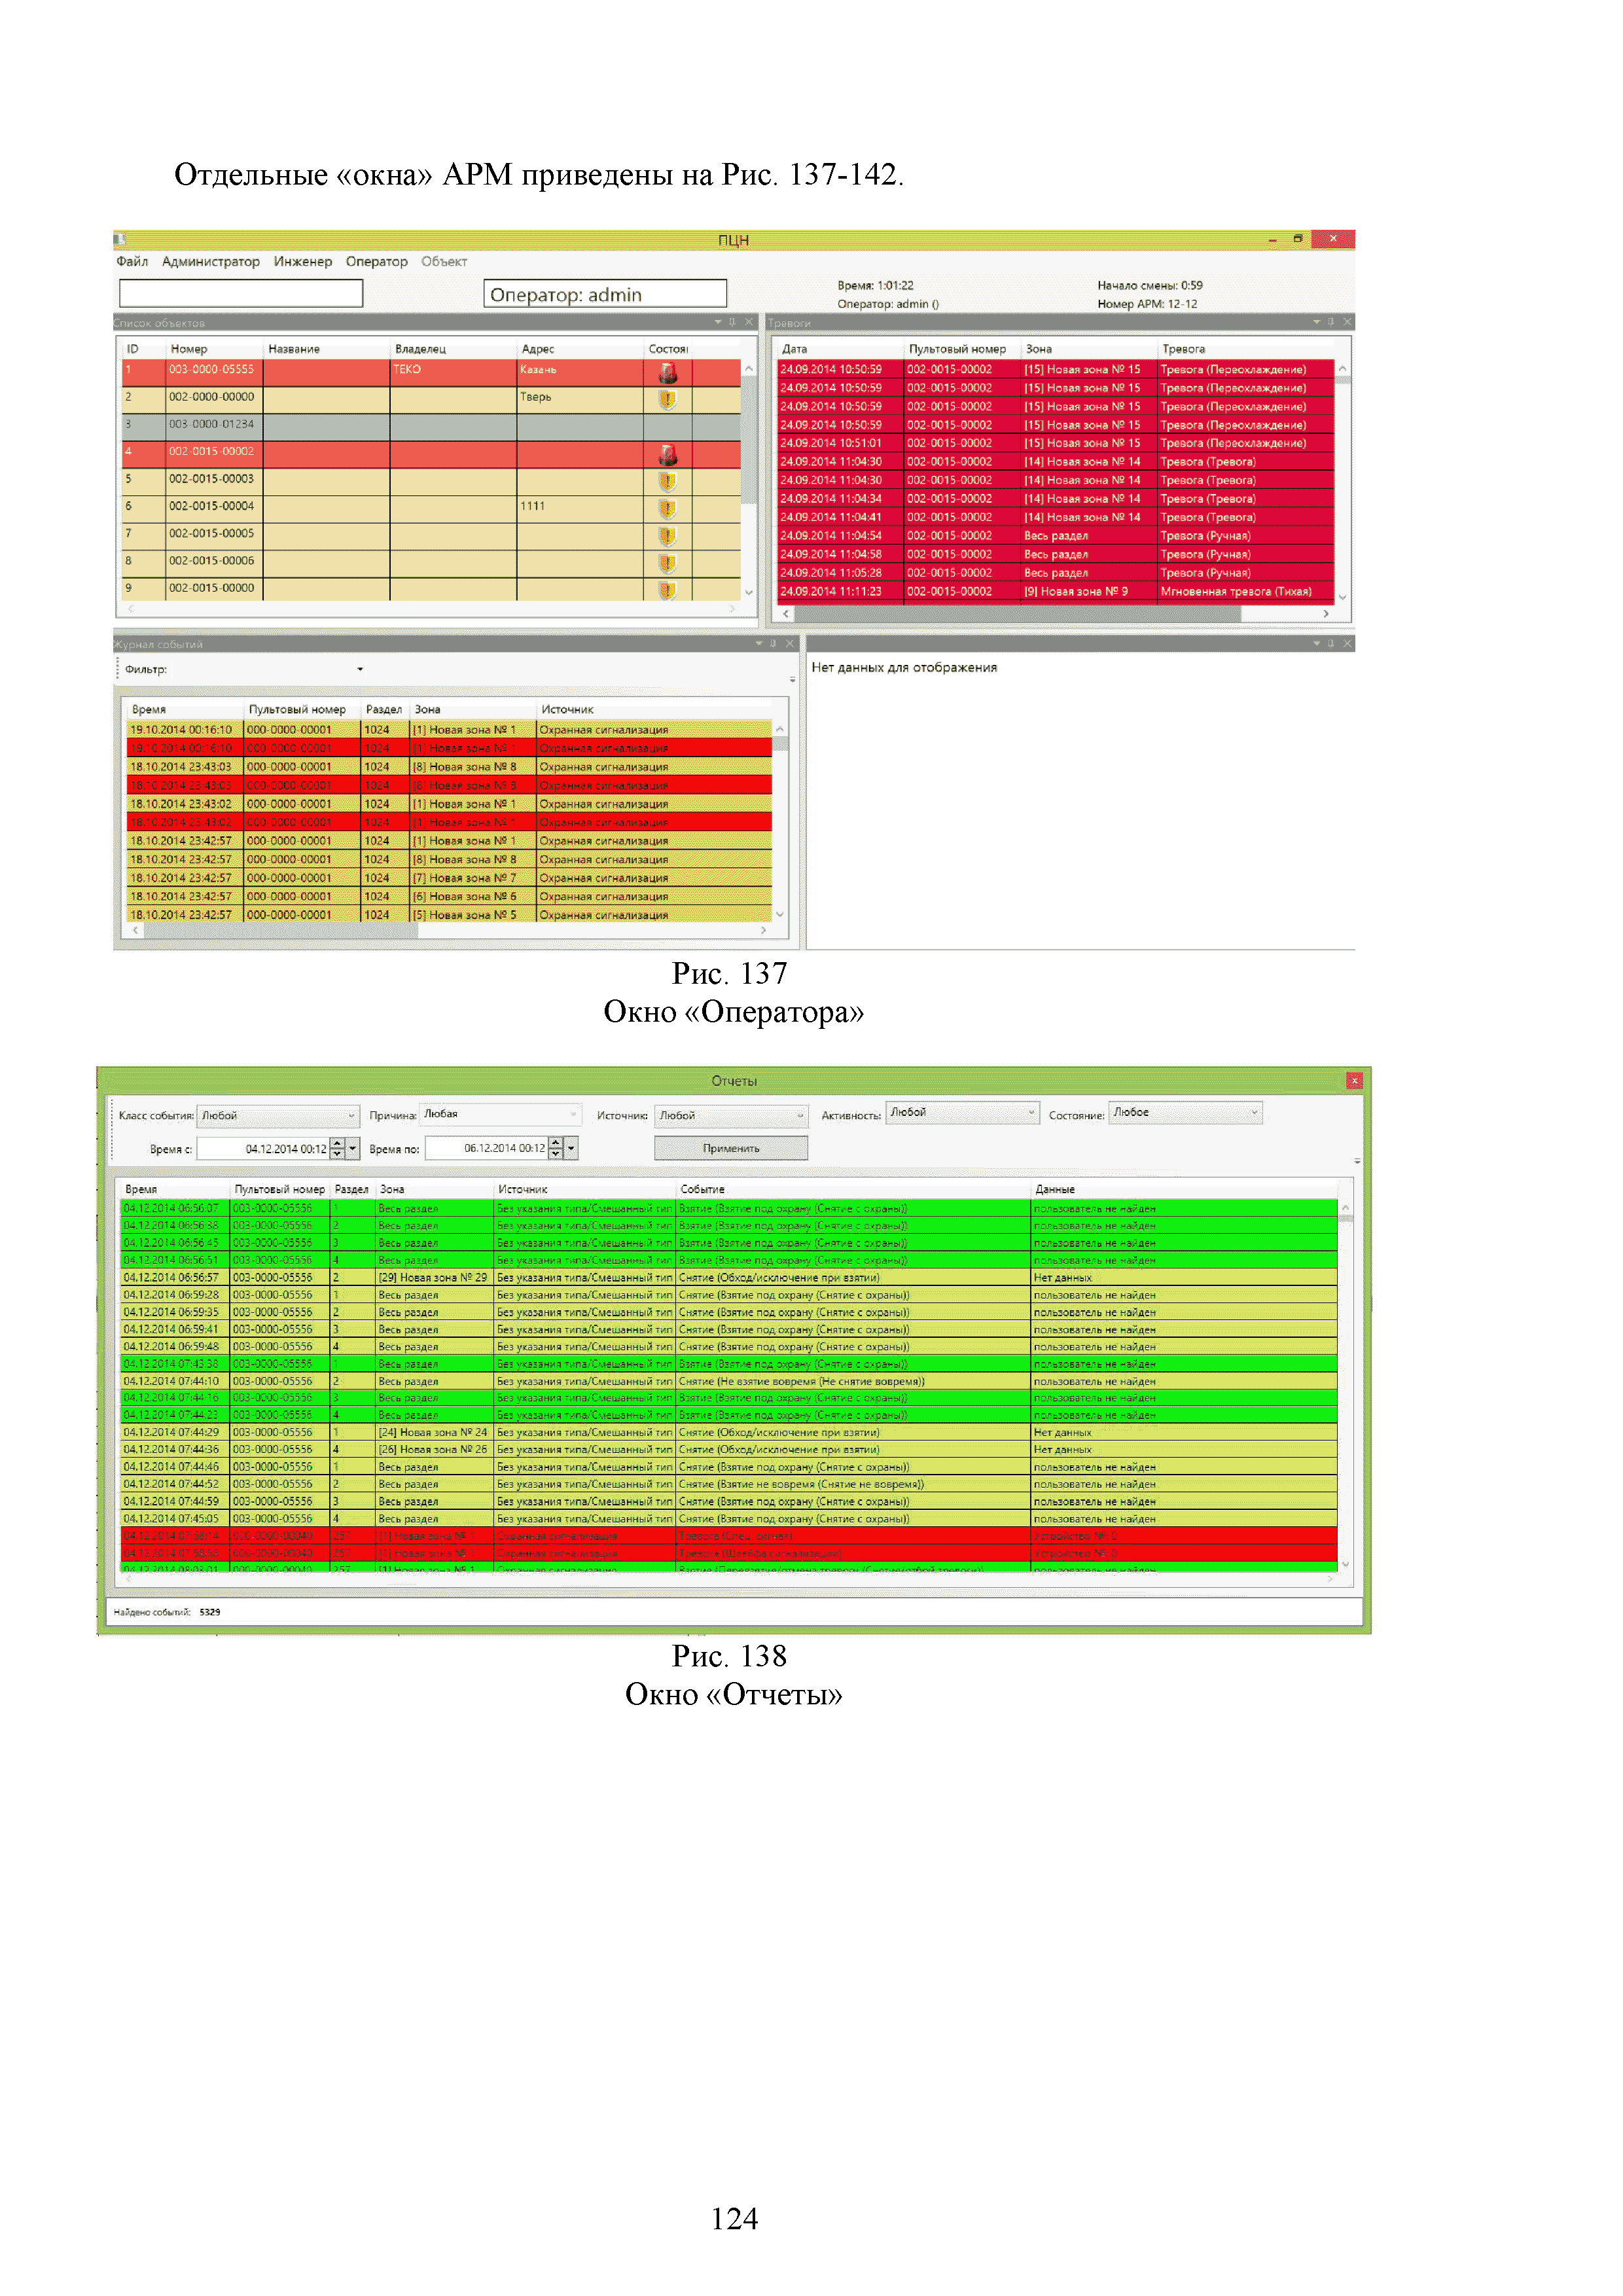The height and width of the screenshot is (2296, 1623).
Task: Select alarm row 'Мгновенная тревога (Тихая)'
Action: pos(1056,592)
